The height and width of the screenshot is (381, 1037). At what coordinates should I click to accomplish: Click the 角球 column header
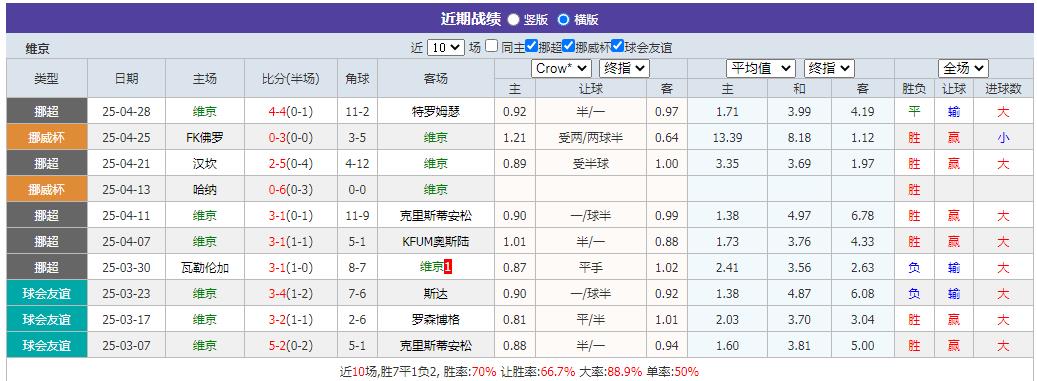coord(357,79)
